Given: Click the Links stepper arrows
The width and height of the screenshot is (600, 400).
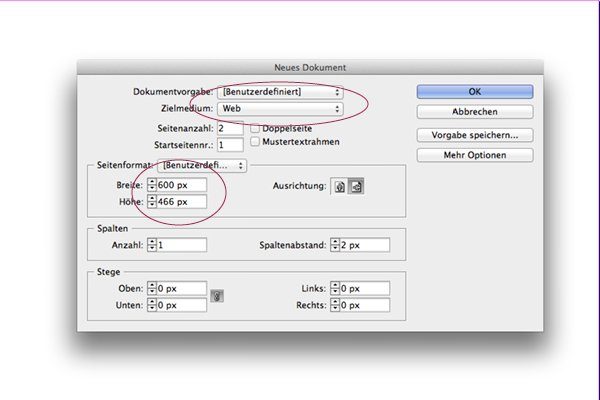Looking at the screenshot, I should click(335, 288).
